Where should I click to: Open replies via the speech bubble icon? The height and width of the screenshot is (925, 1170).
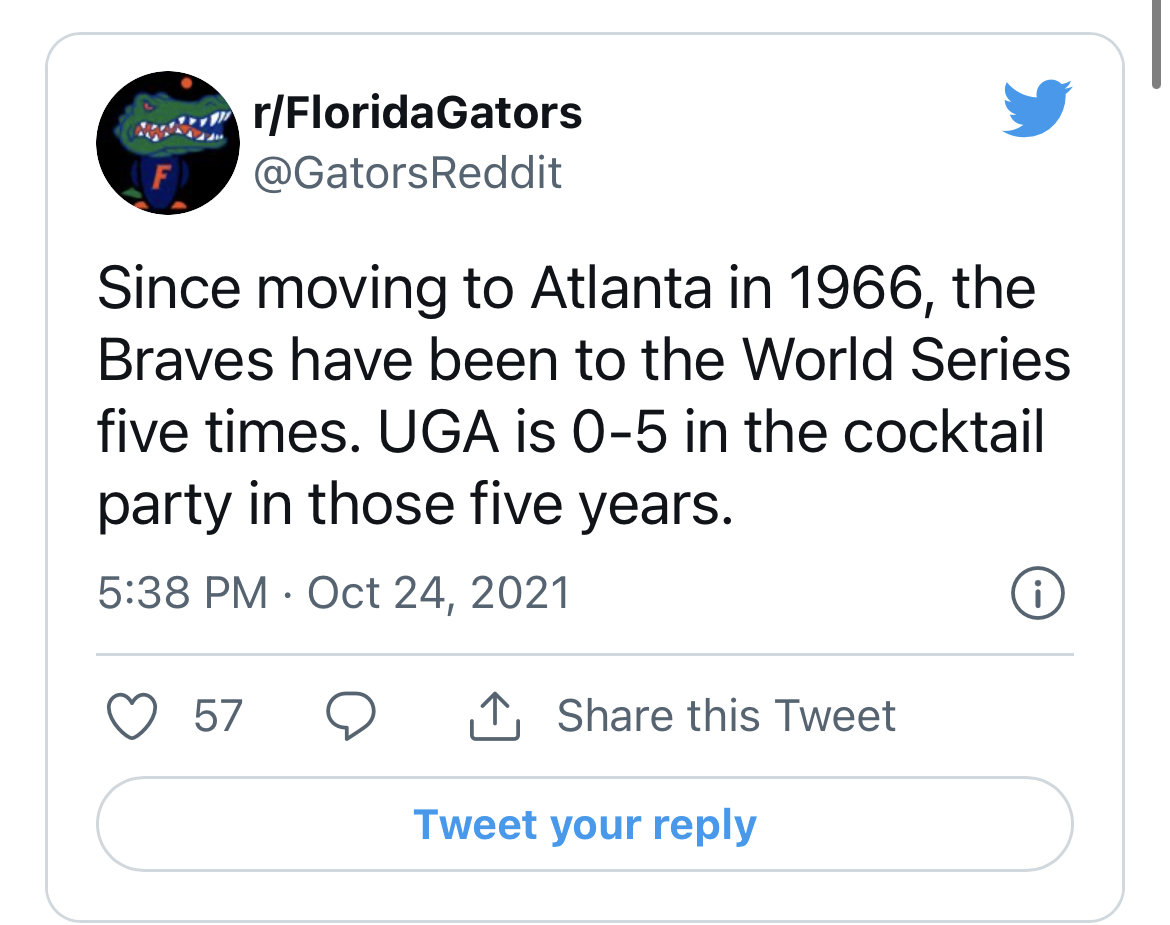click(x=351, y=716)
